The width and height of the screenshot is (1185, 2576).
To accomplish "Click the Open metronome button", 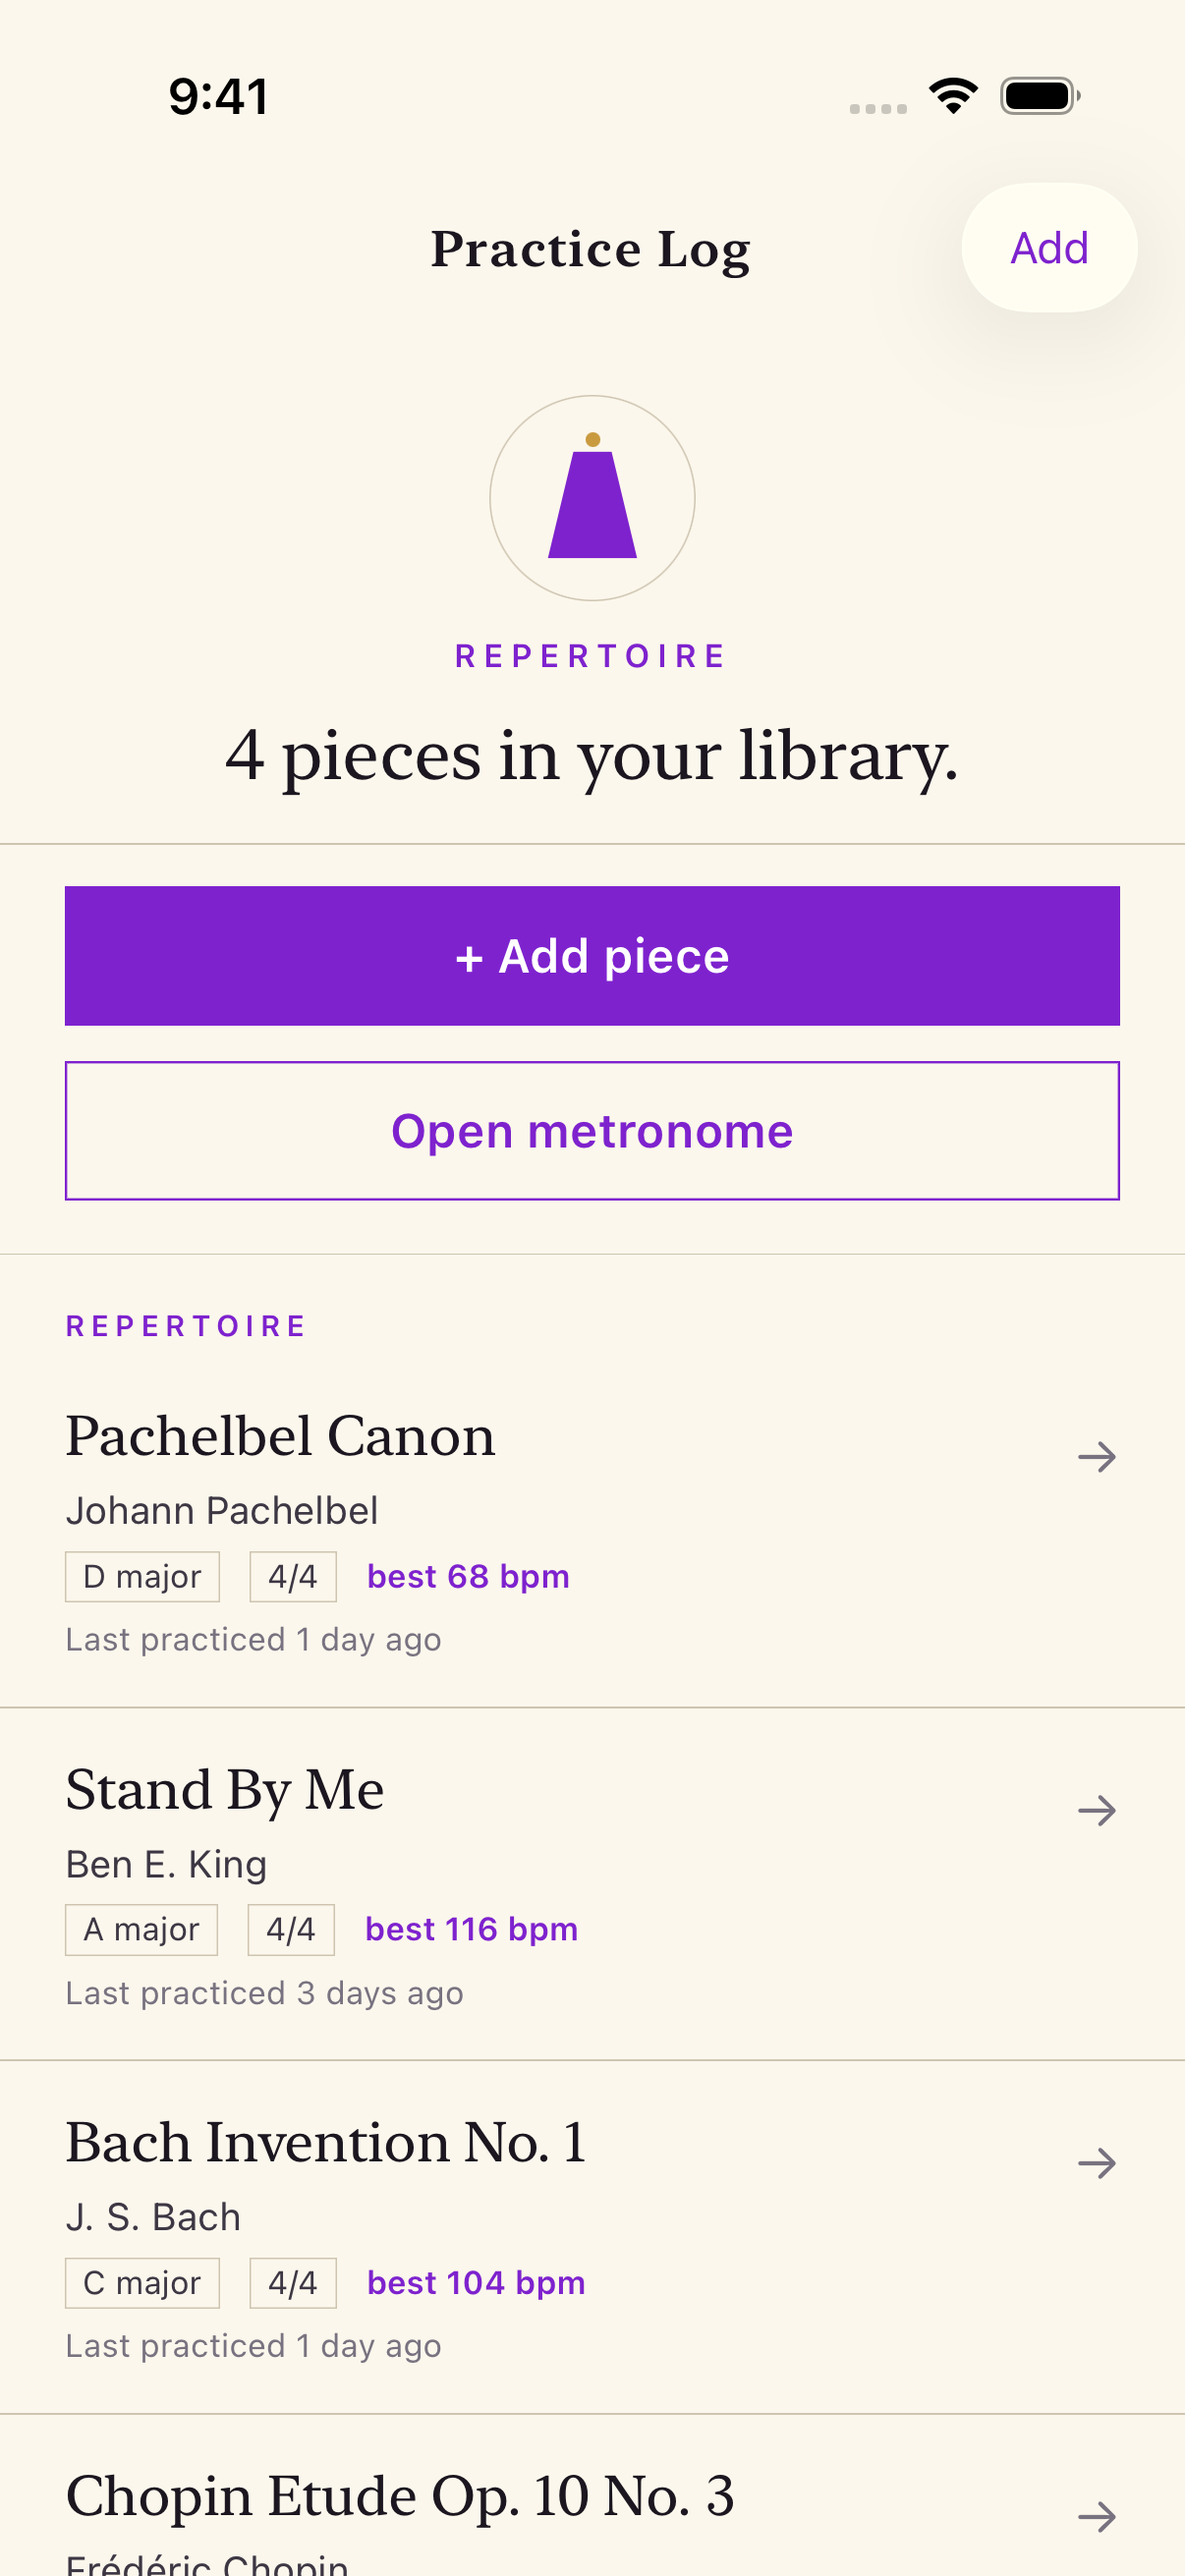I will click(x=592, y=1131).
